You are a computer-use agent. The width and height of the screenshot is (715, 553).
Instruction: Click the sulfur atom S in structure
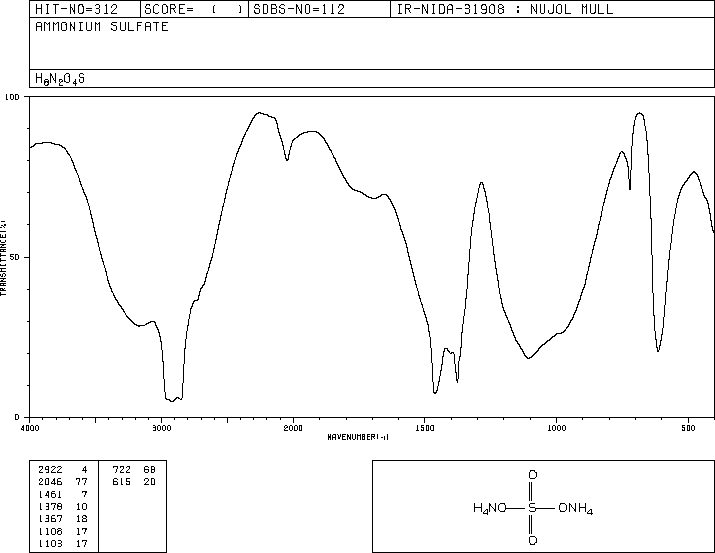532,508
